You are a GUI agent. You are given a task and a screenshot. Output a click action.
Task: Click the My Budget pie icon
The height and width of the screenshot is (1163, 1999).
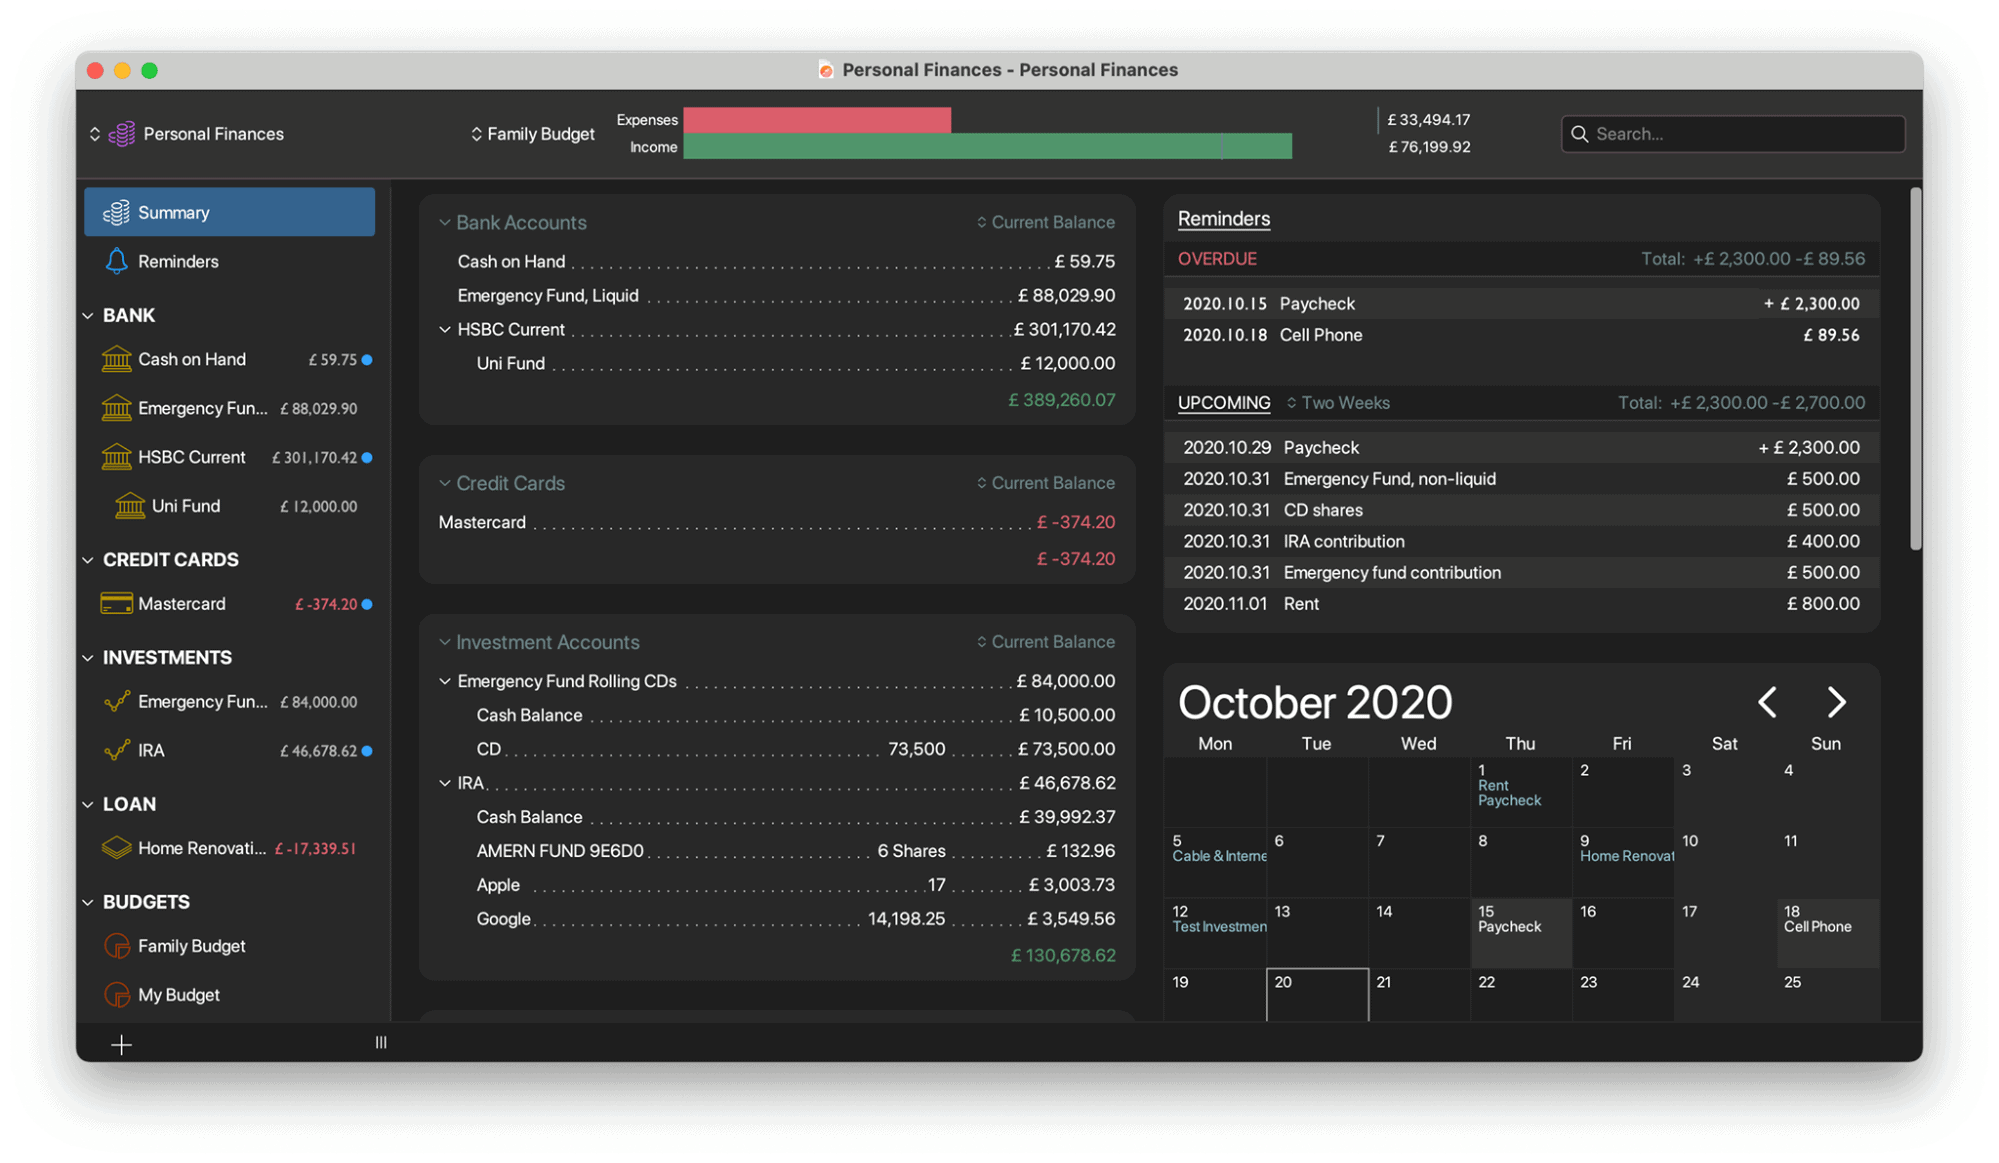[x=117, y=995]
